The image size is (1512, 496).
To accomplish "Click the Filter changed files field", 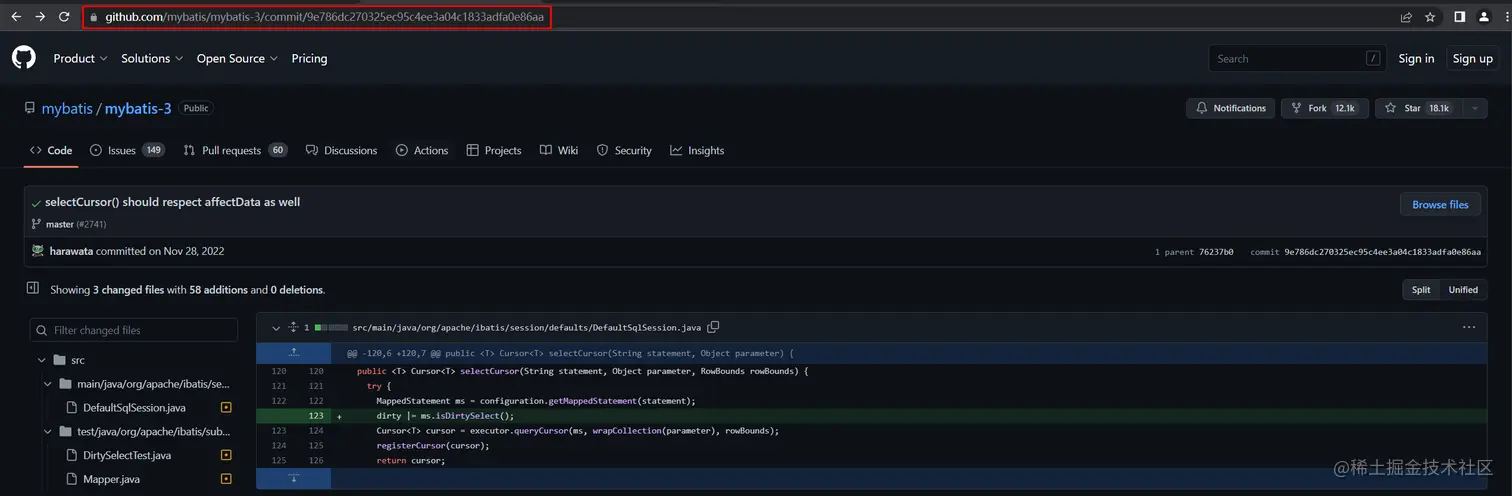I will (x=134, y=330).
